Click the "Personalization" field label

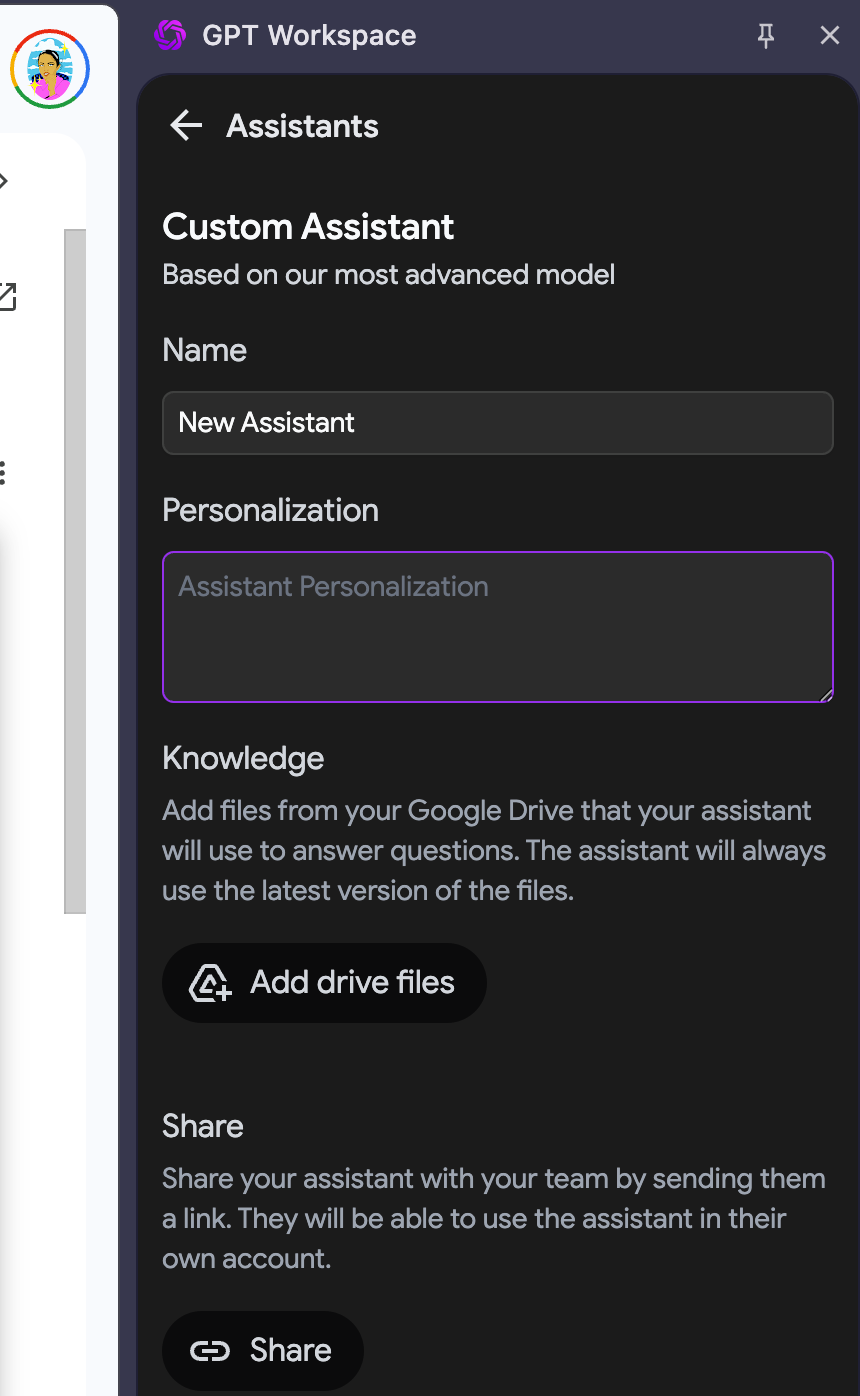[270, 510]
